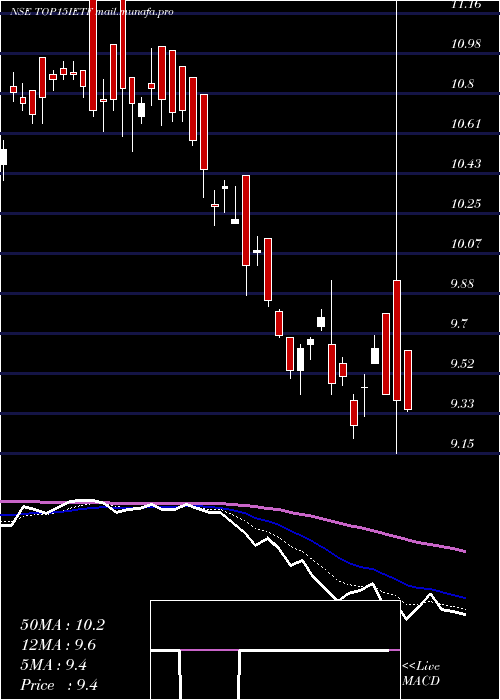
Task: Click the 9.88 price axis label
Action: coord(462,284)
